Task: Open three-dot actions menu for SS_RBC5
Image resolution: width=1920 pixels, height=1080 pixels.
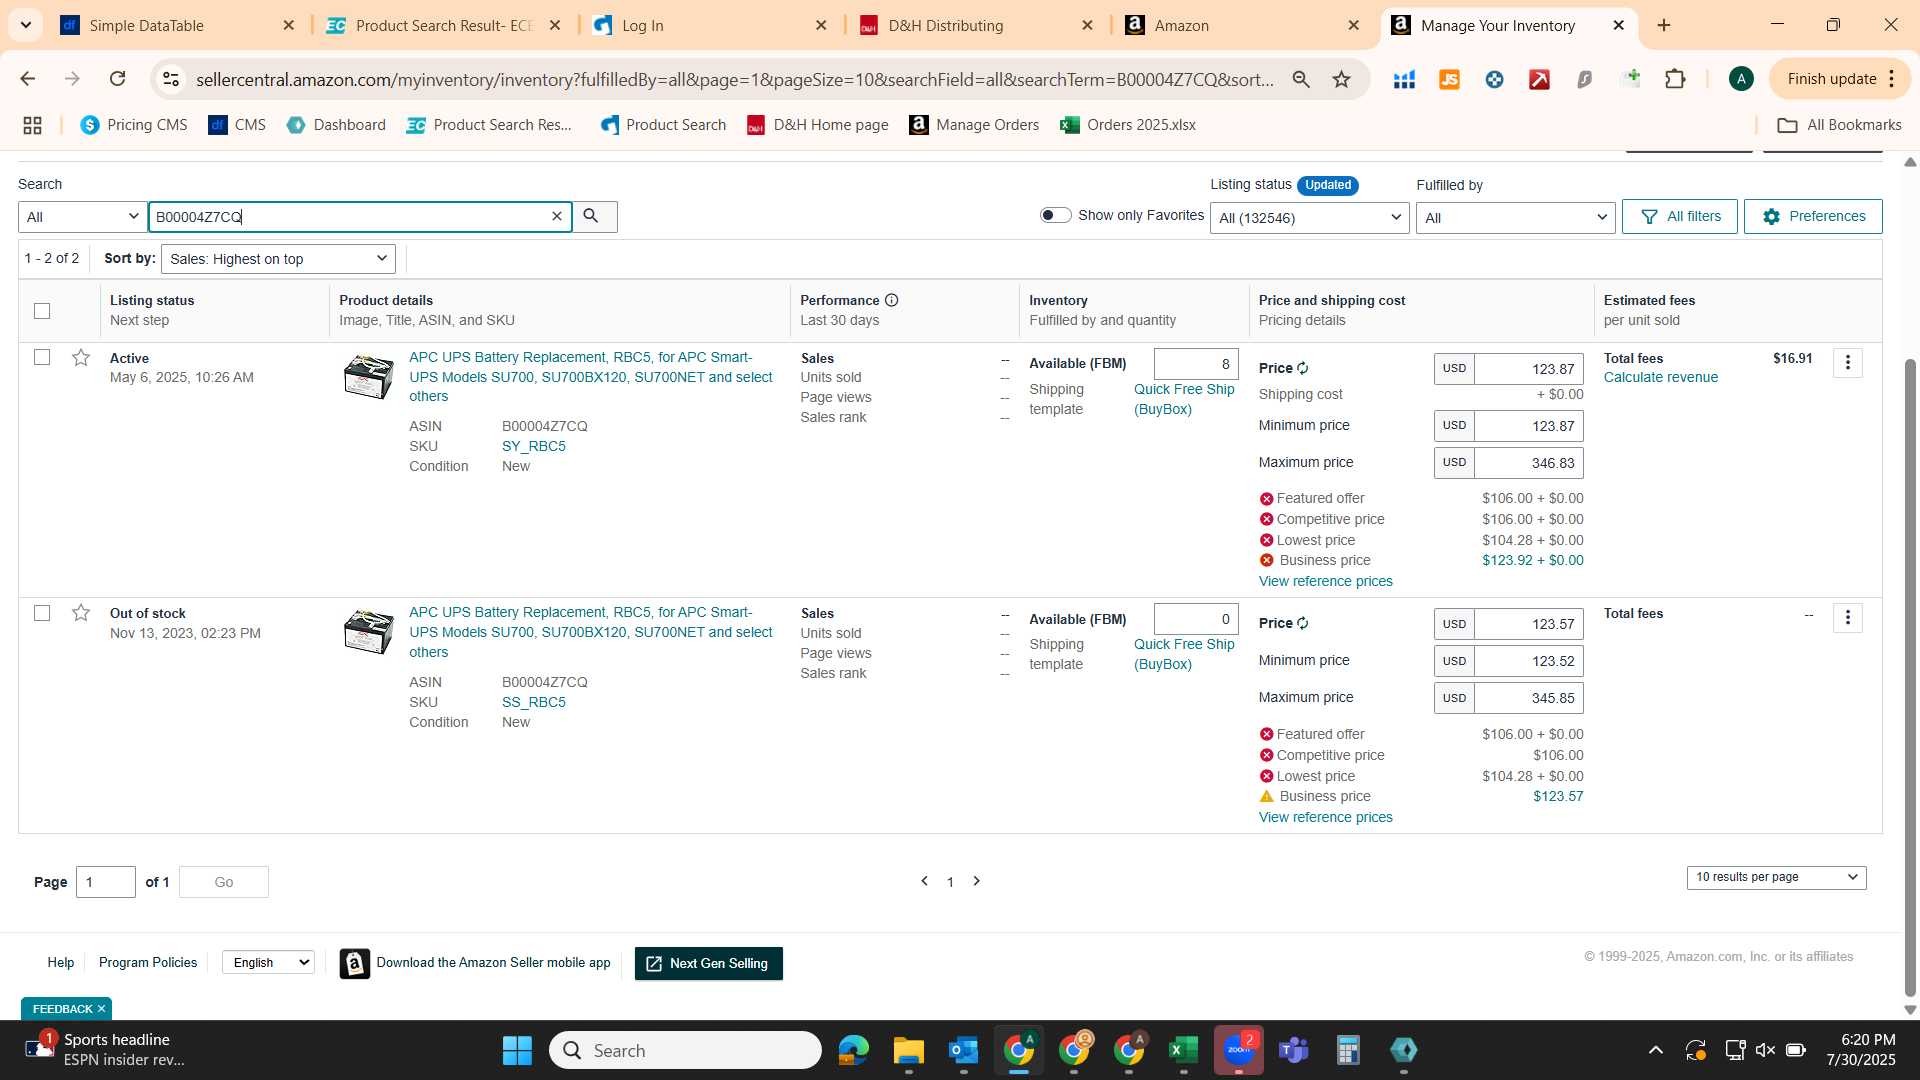Action: [1847, 618]
